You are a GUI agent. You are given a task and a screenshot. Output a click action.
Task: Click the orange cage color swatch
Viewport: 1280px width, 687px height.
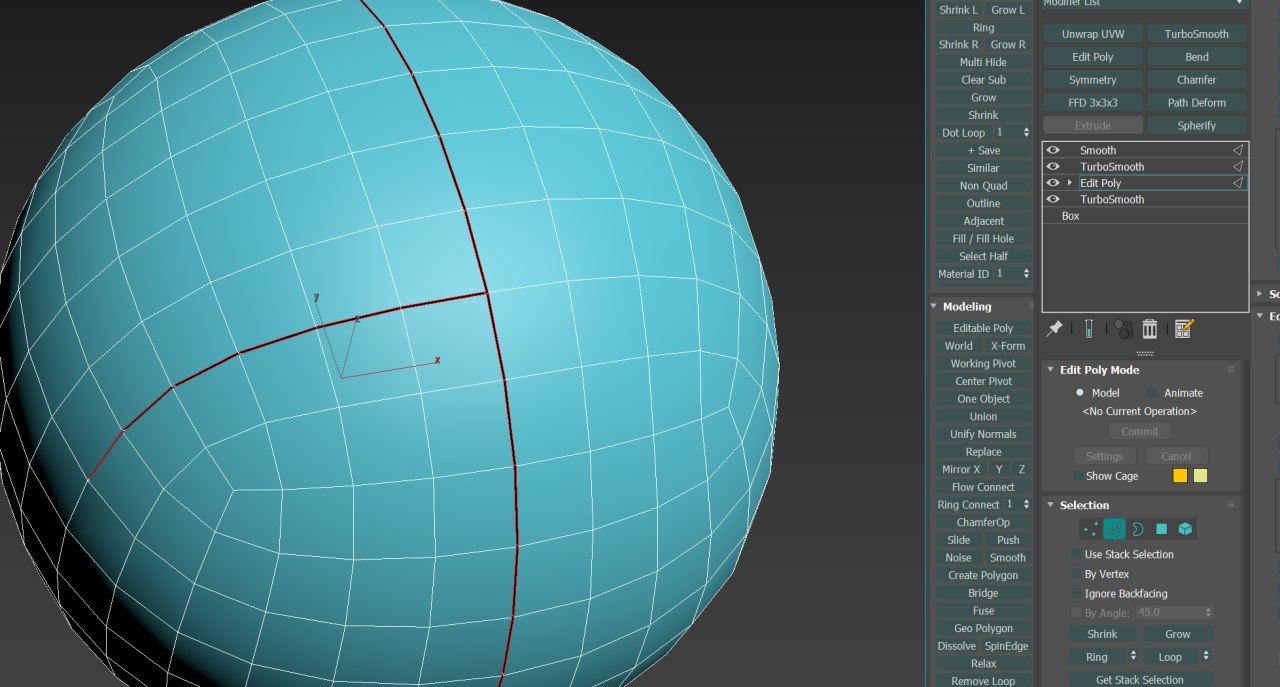(x=1180, y=476)
